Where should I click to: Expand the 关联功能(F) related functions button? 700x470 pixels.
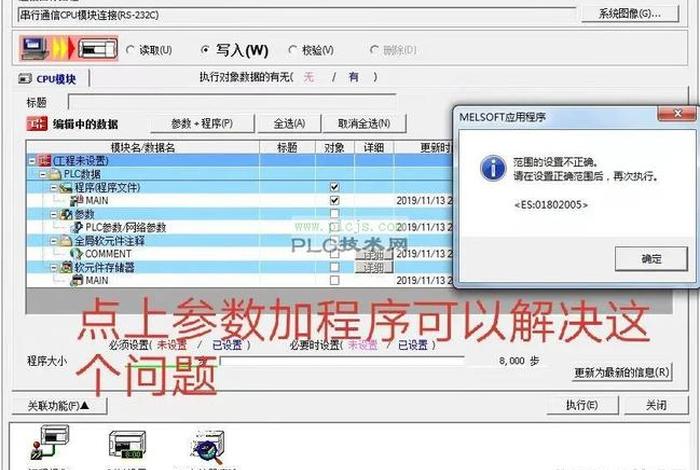click(x=59, y=406)
